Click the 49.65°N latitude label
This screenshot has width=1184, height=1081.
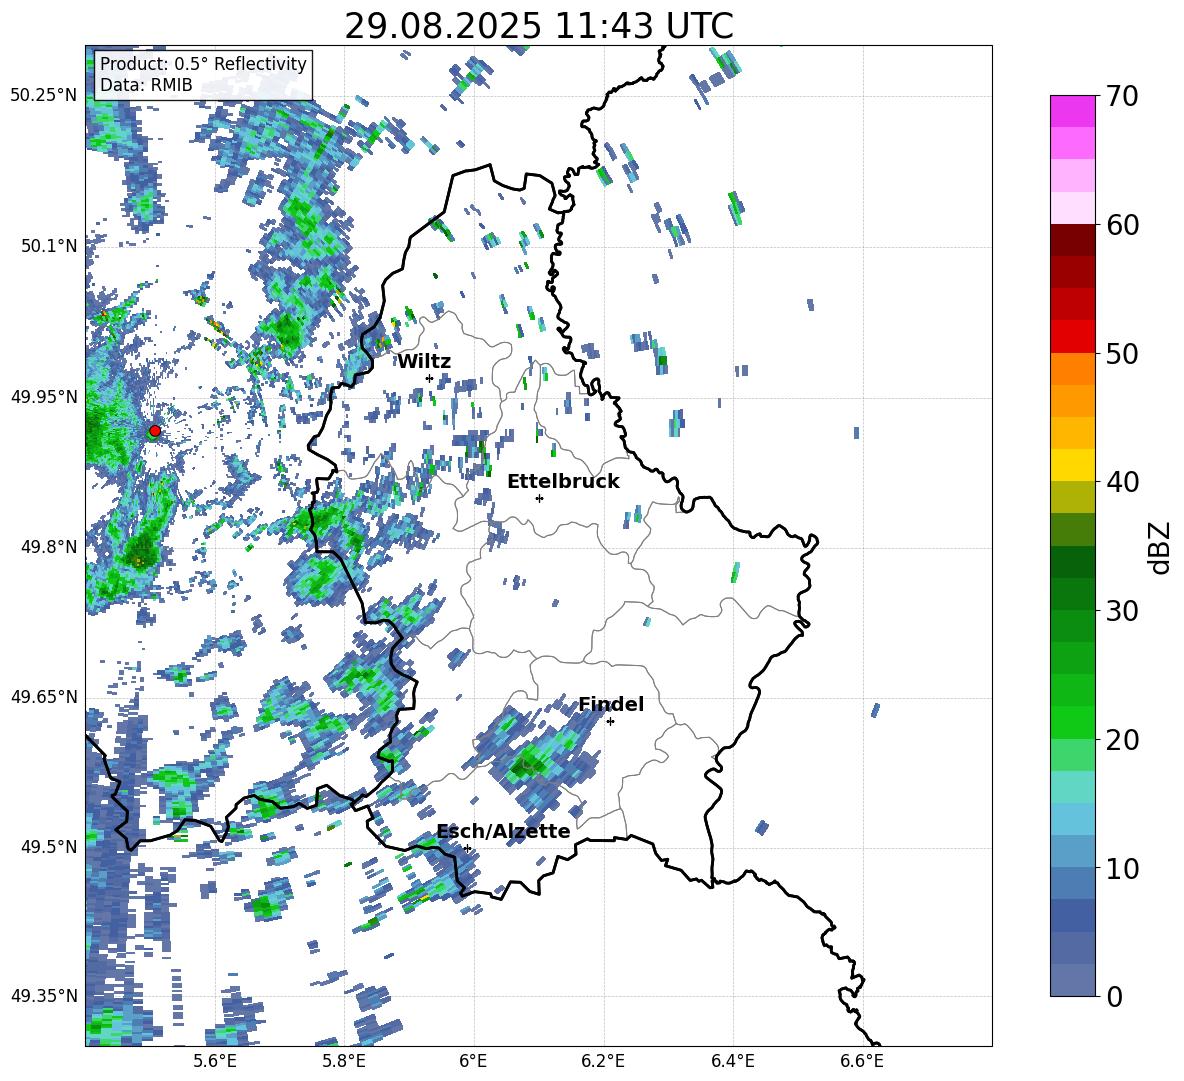tap(44, 697)
